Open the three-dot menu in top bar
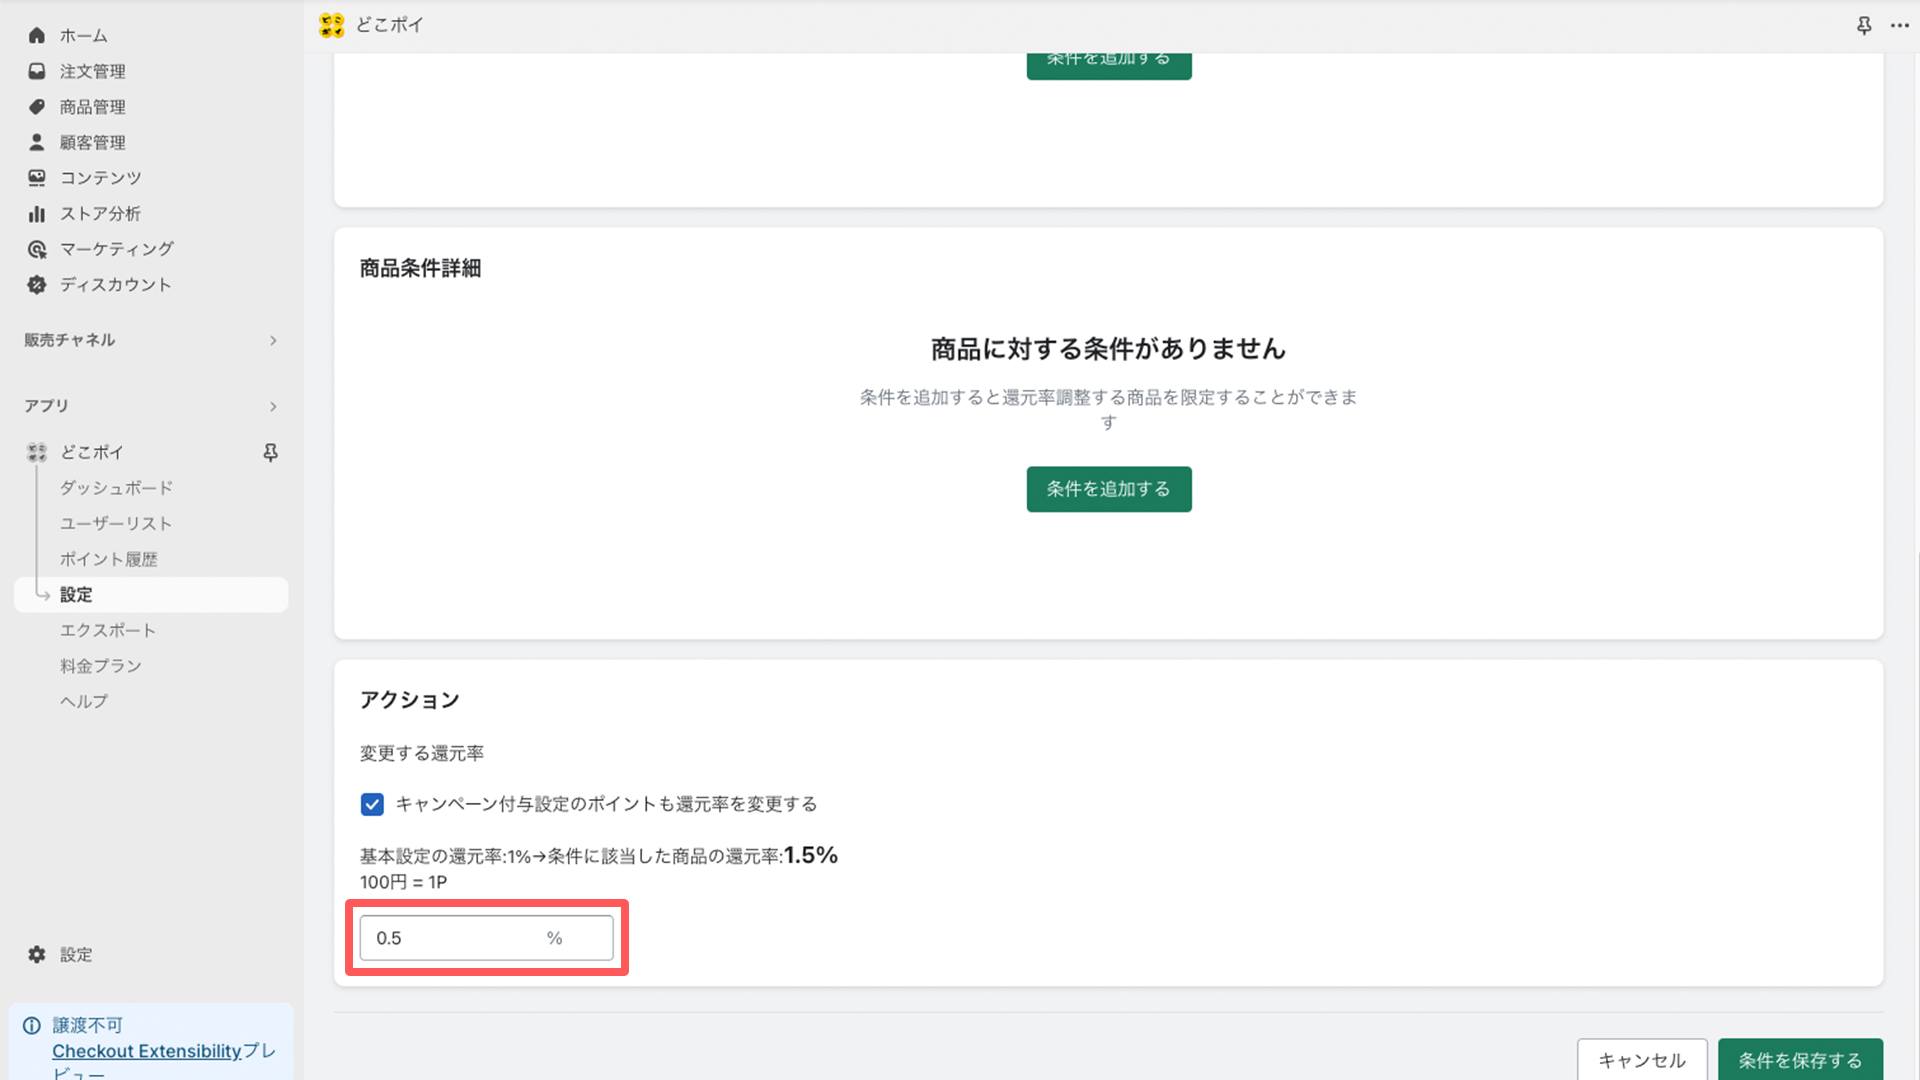This screenshot has height=1080, width=1920. click(1900, 26)
